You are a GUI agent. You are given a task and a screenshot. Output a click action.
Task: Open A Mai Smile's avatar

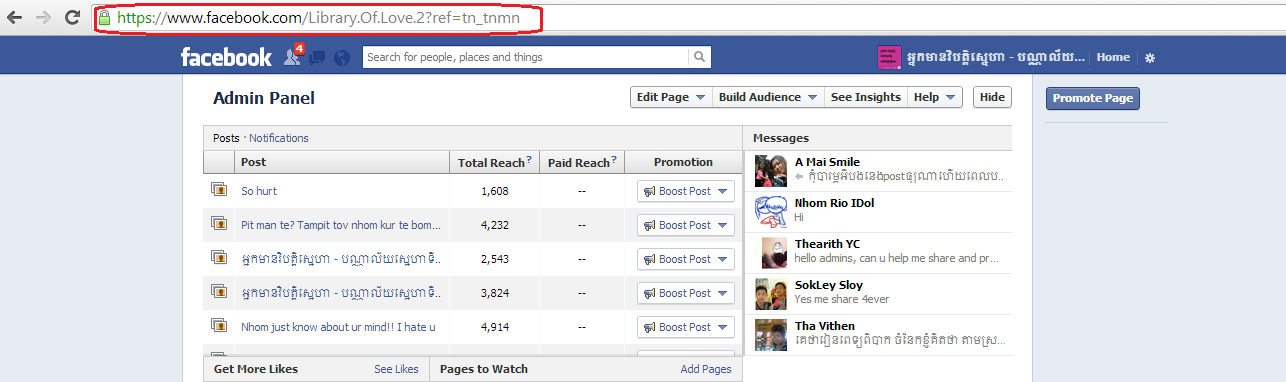(771, 171)
